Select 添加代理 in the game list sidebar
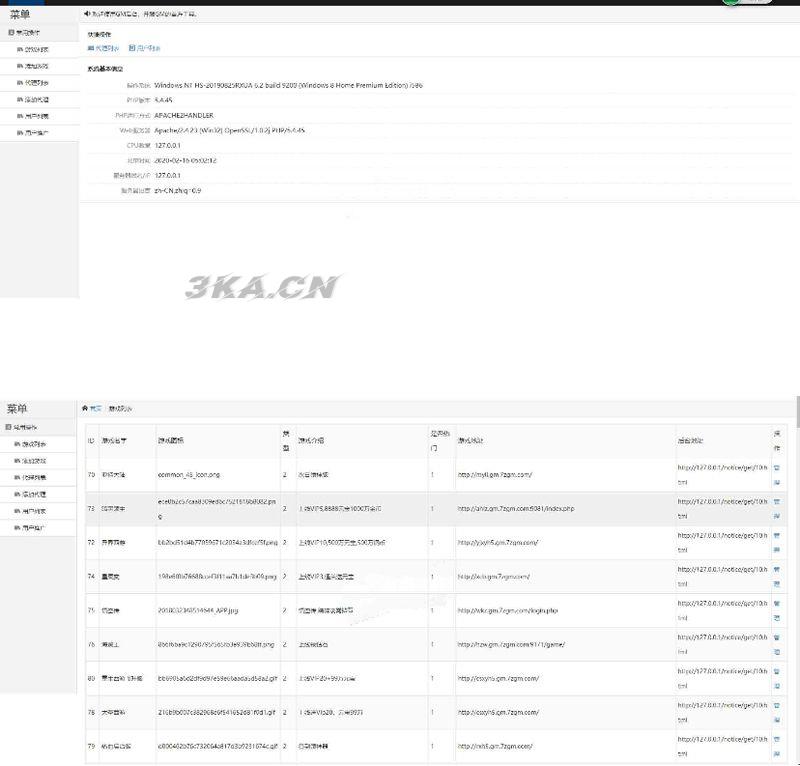 pos(35,494)
